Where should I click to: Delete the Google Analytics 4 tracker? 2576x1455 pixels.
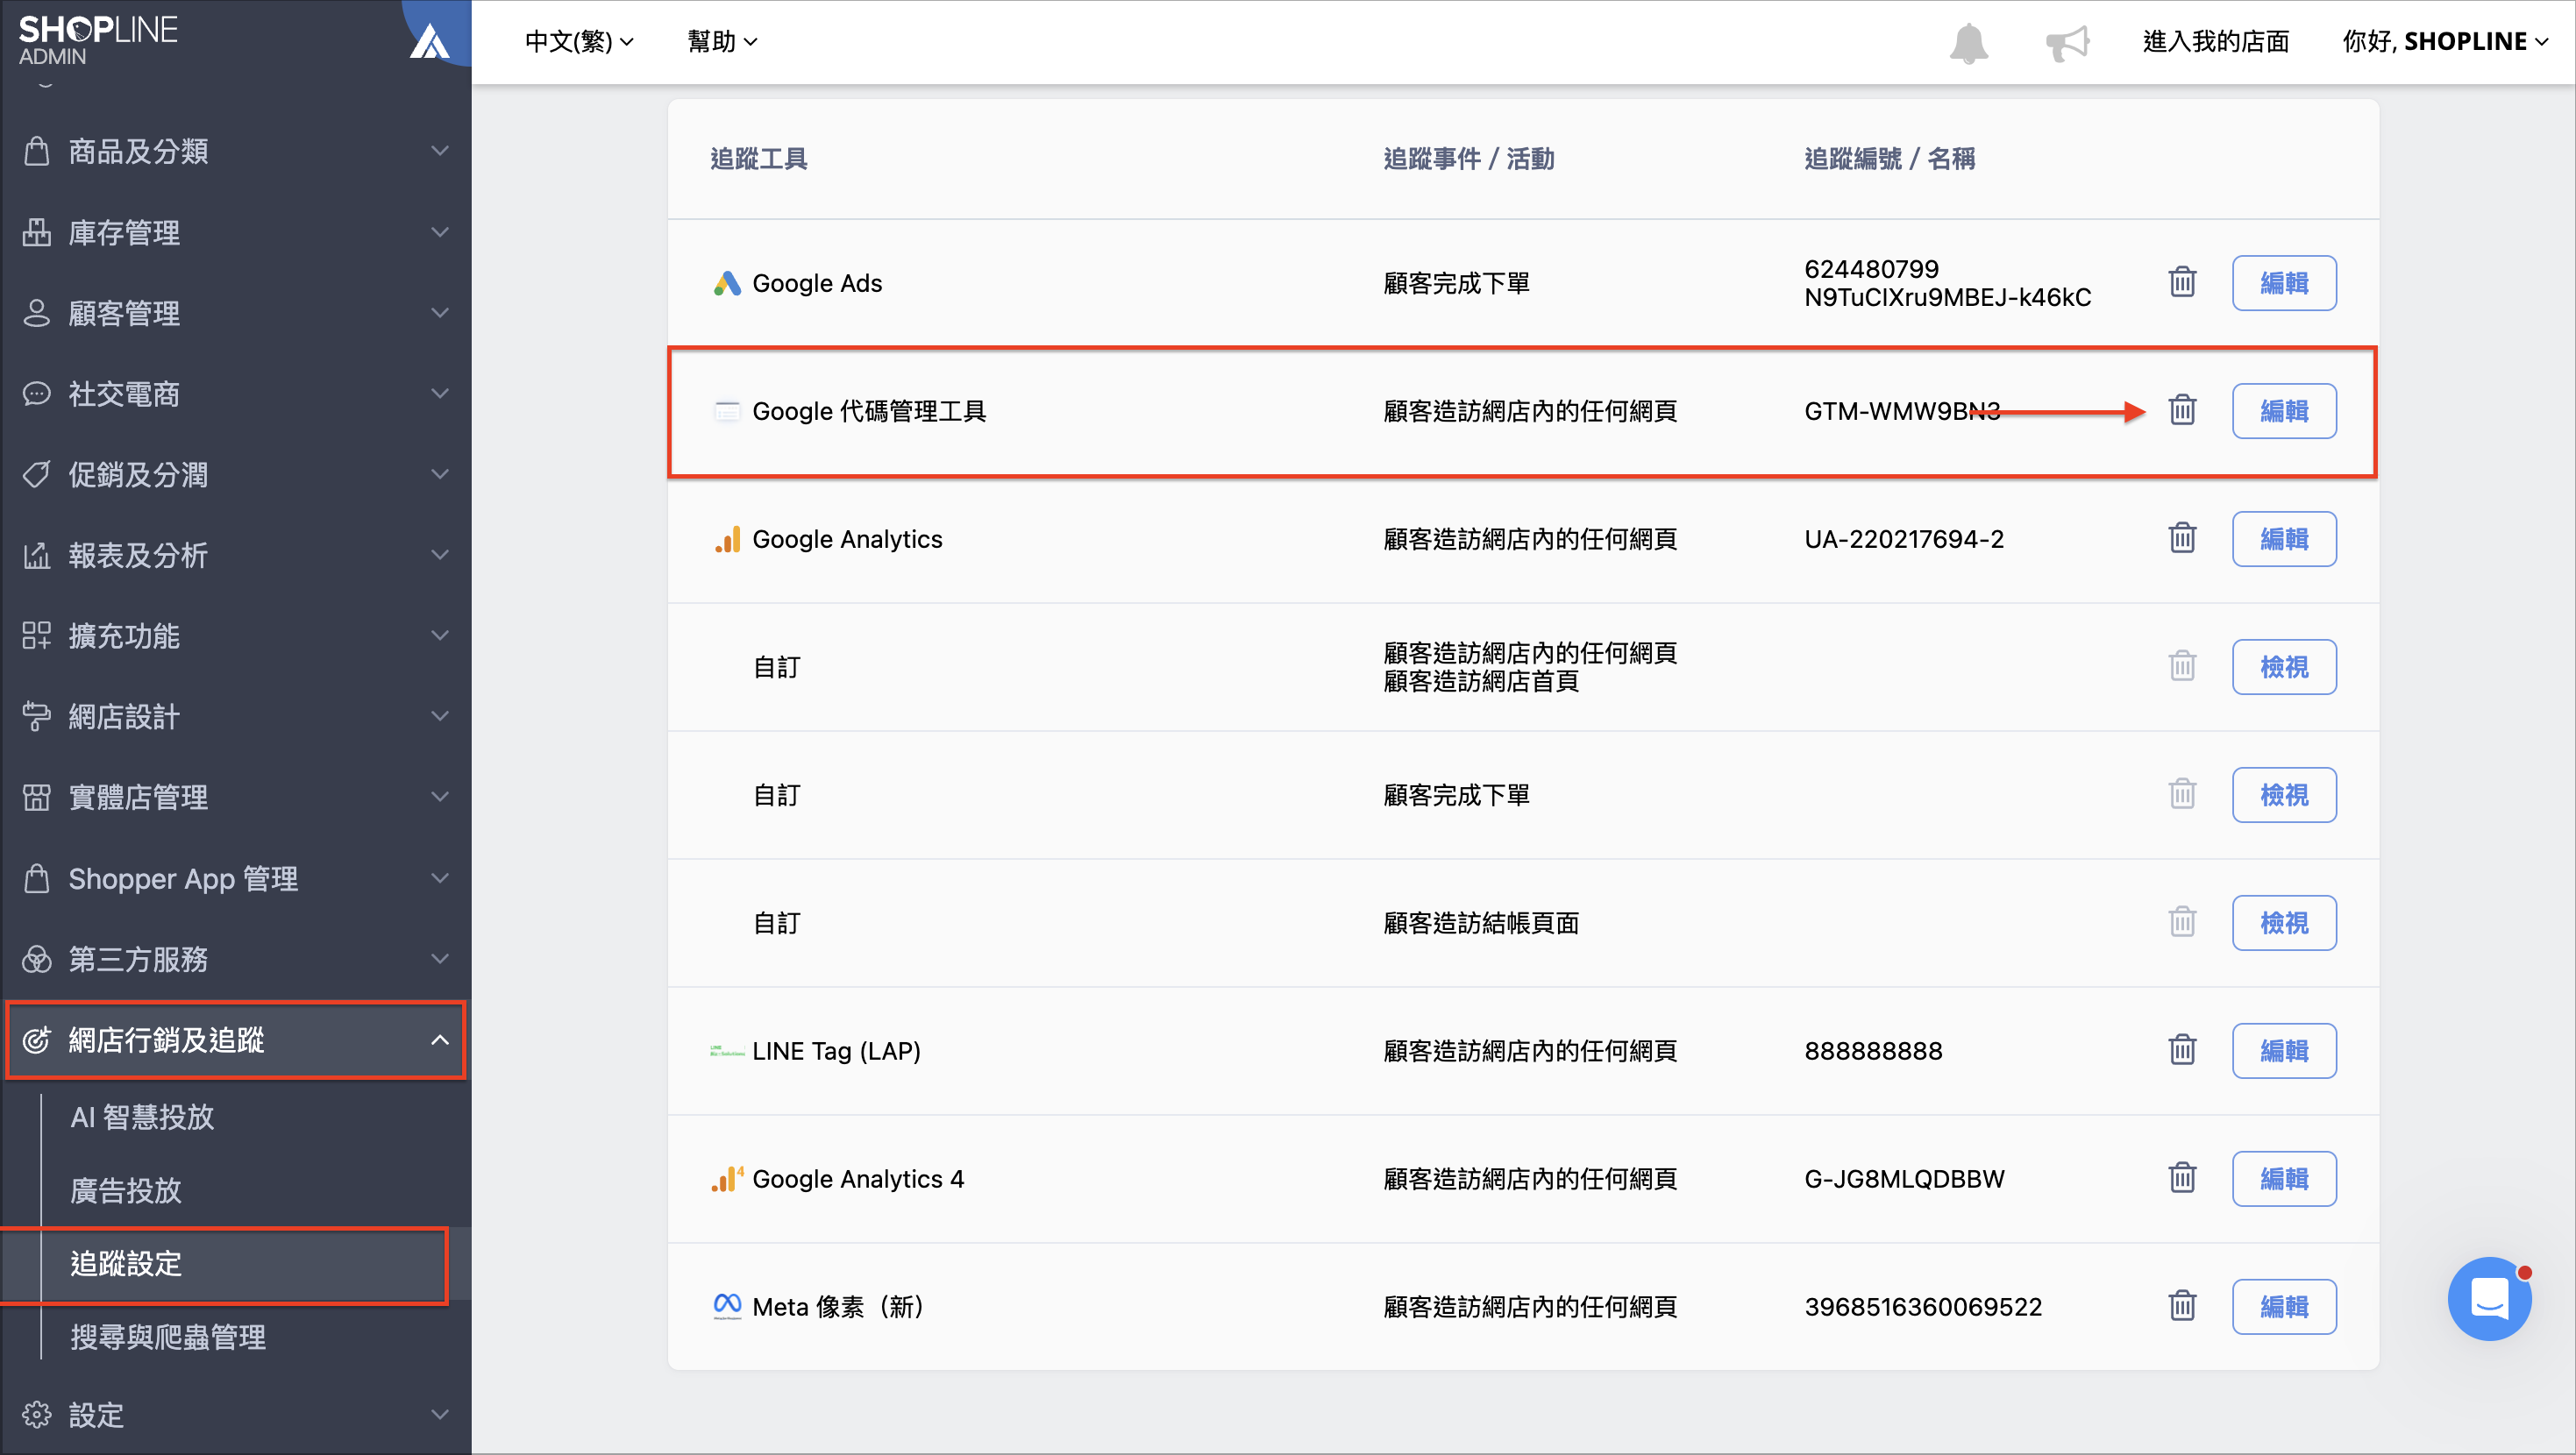tap(2182, 1178)
